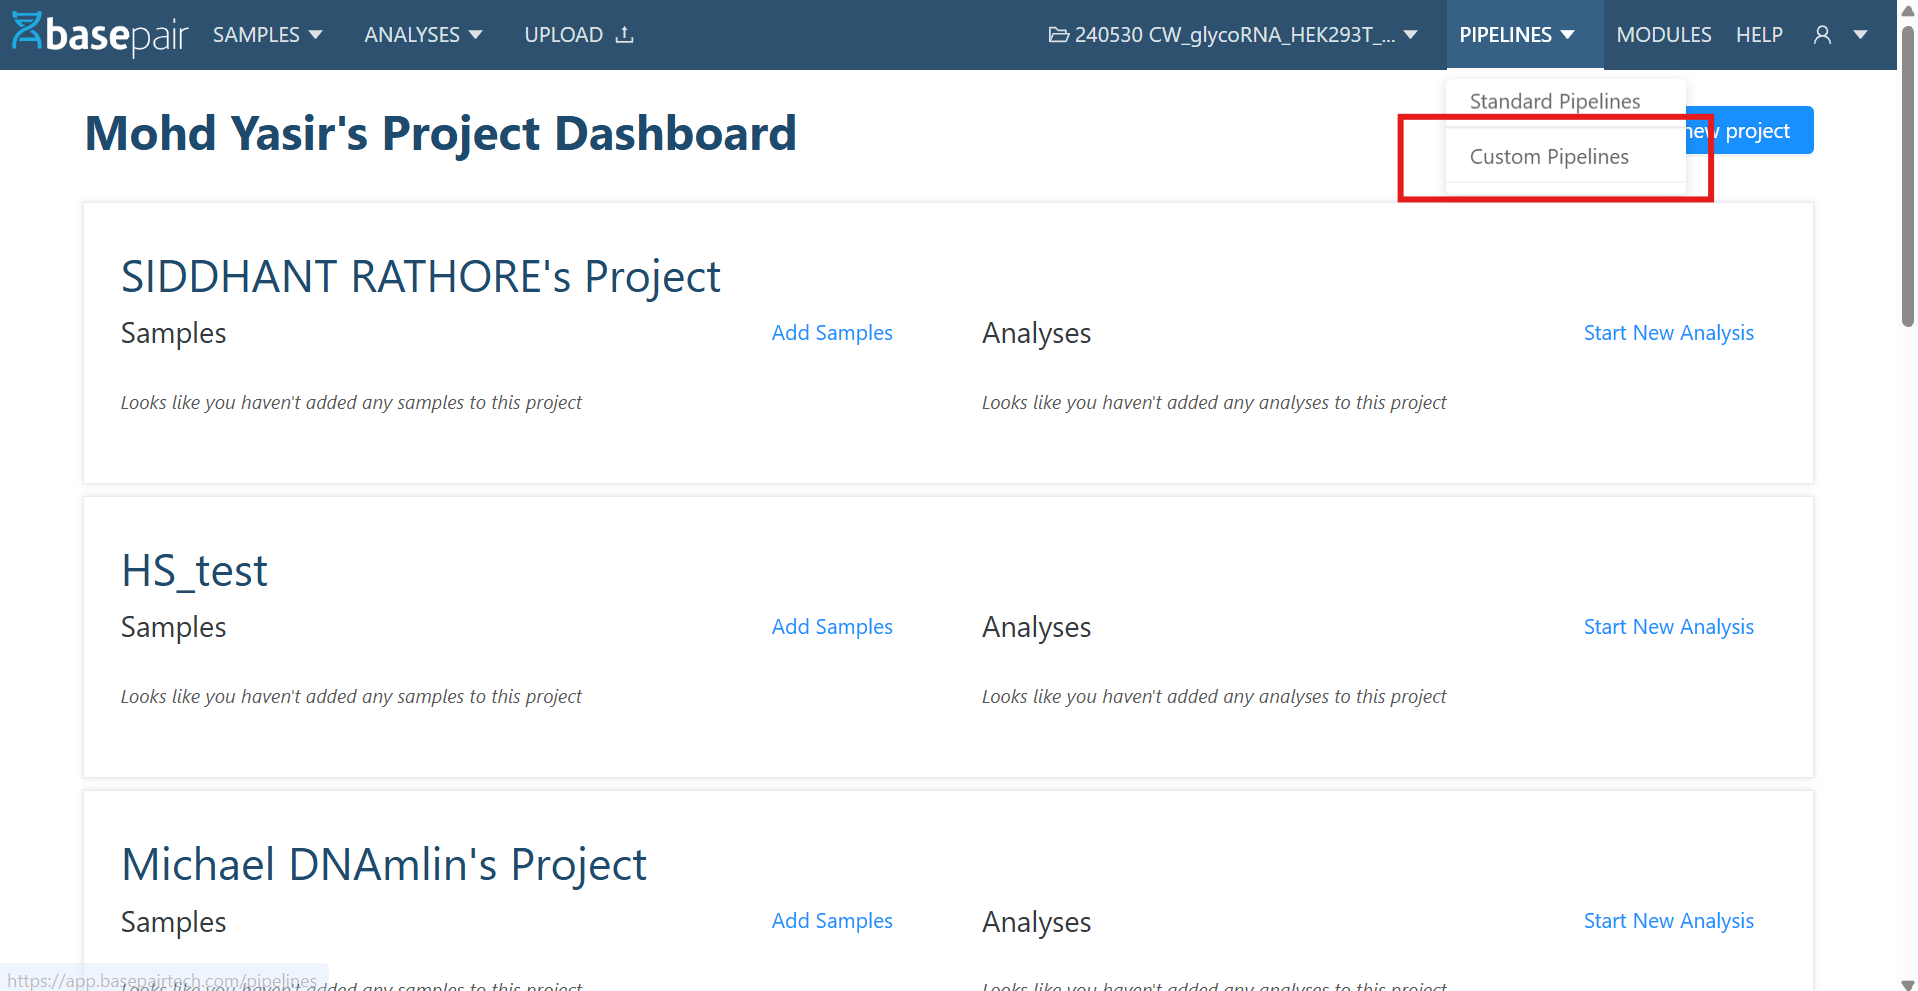Select Custom Pipelines
The height and width of the screenshot is (991, 1918).
(x=1548, y=156)
